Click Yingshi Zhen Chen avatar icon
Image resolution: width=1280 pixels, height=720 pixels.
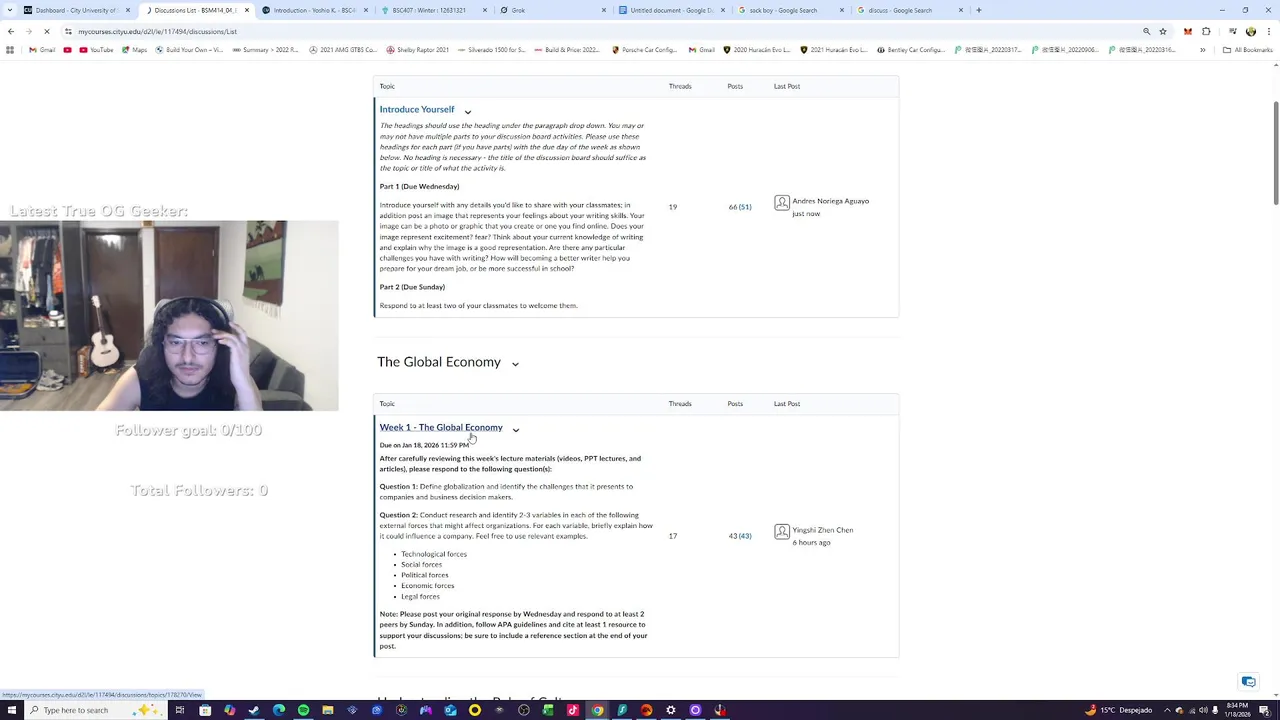click(x=782, y=532)
